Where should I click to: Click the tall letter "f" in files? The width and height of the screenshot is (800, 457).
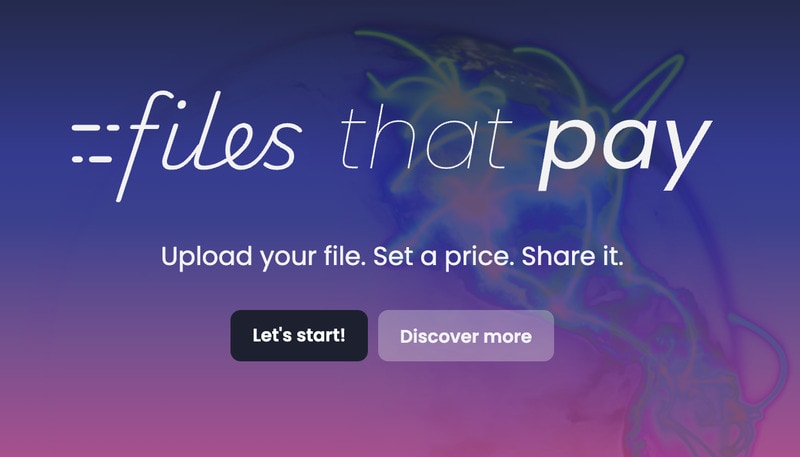tap(145, 146)
